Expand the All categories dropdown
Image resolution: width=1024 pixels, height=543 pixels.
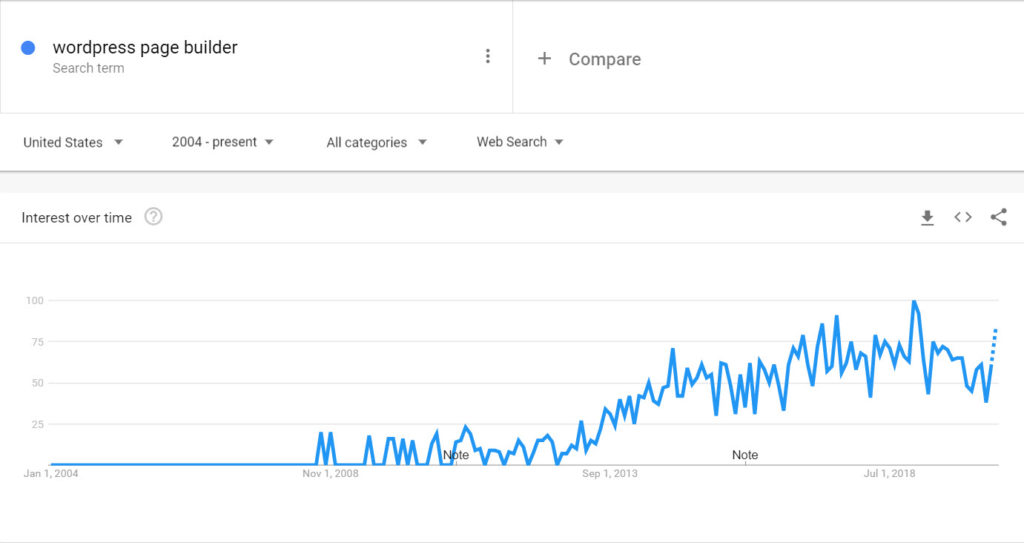376,142
